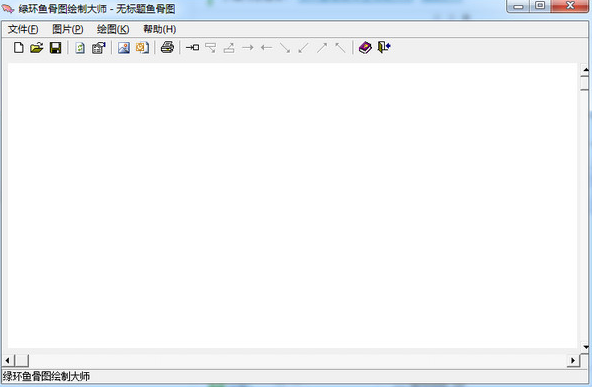The width and height of the screenshot is (592, 387).
Task: Click the picture image icon
Action: (x=123, y=48)
